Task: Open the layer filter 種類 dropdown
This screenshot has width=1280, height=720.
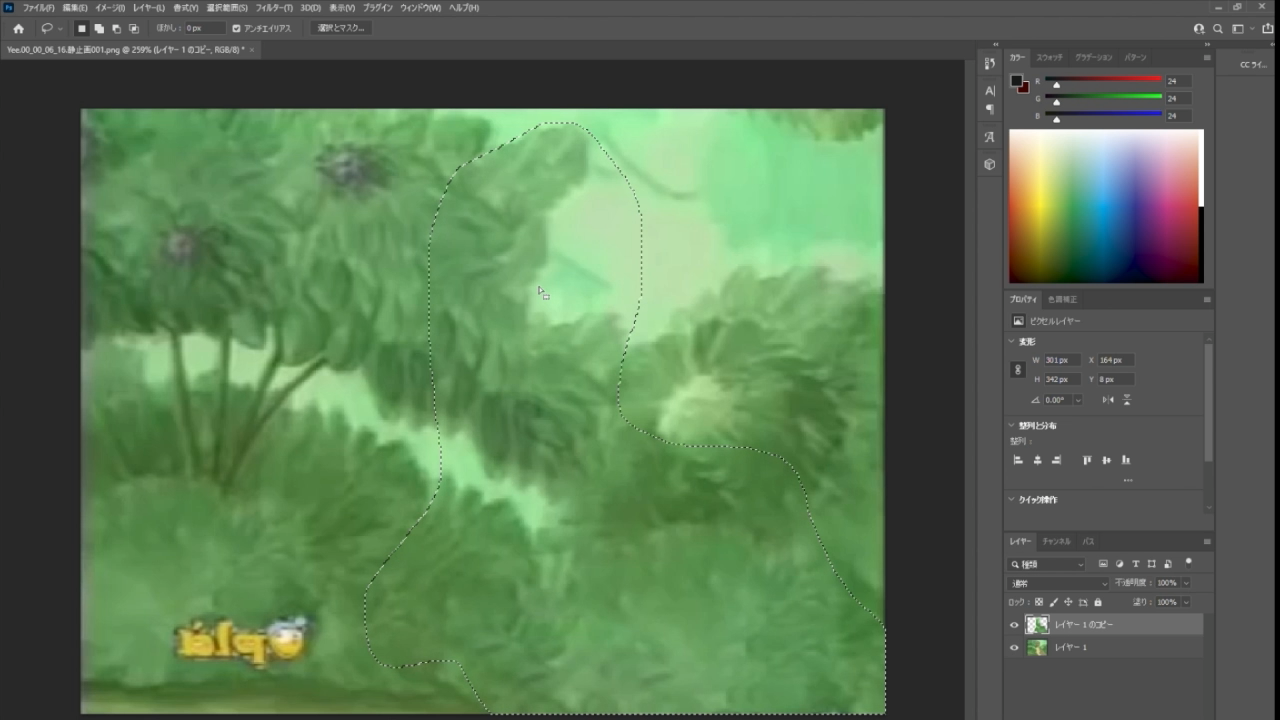Action: (1047, 564)
